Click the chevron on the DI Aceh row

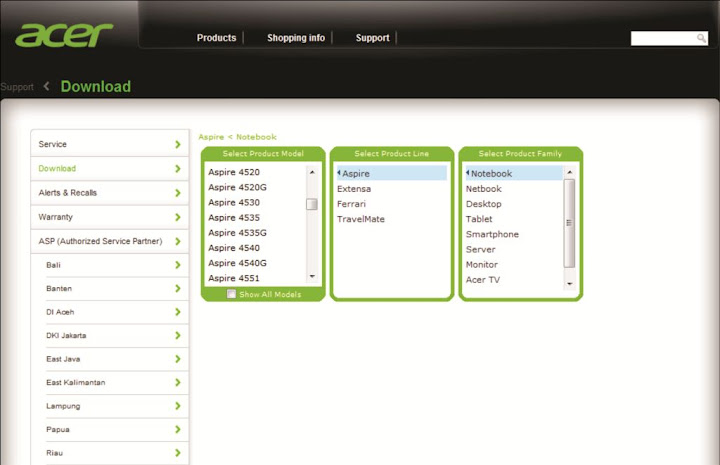178,312
